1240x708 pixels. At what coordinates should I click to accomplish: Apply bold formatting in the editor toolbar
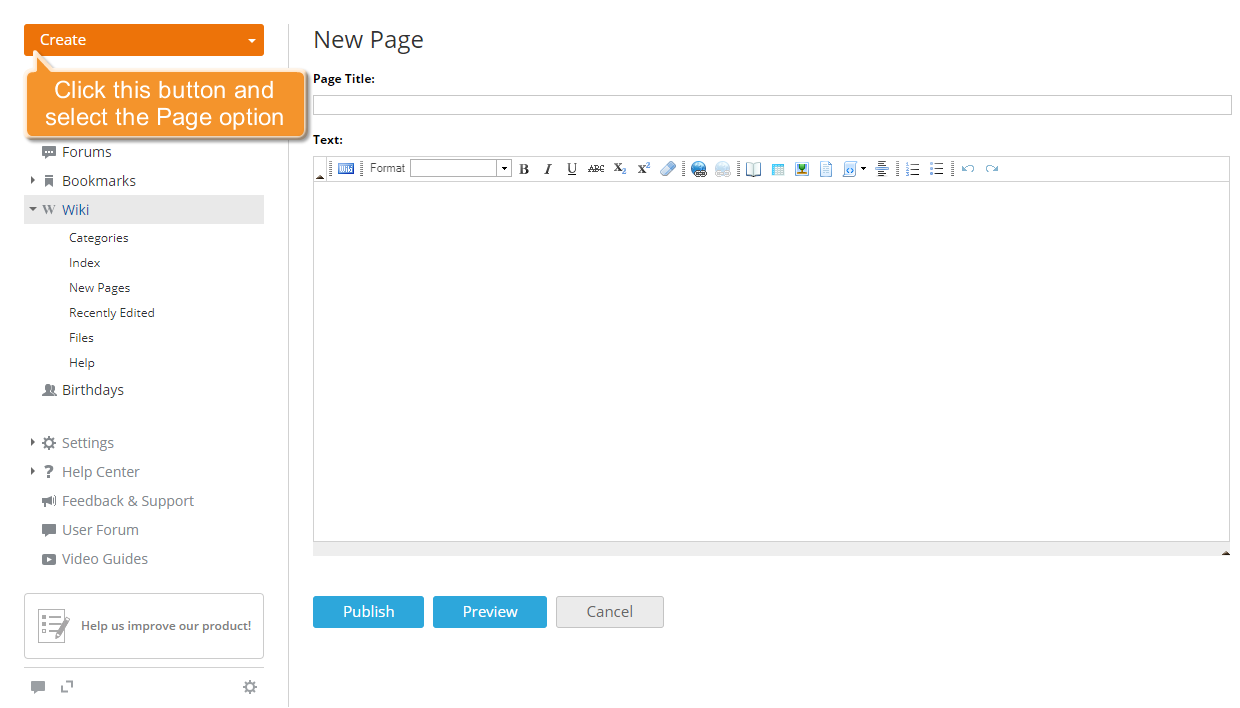coord(524,169)
